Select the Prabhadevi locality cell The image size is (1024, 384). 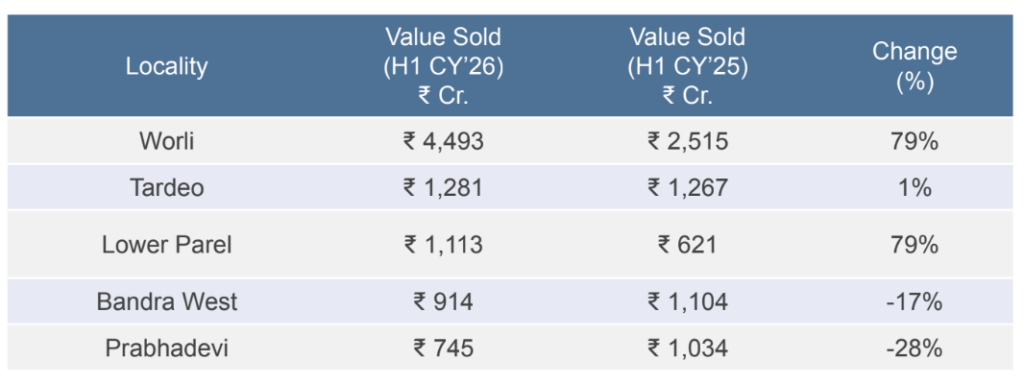167,348
